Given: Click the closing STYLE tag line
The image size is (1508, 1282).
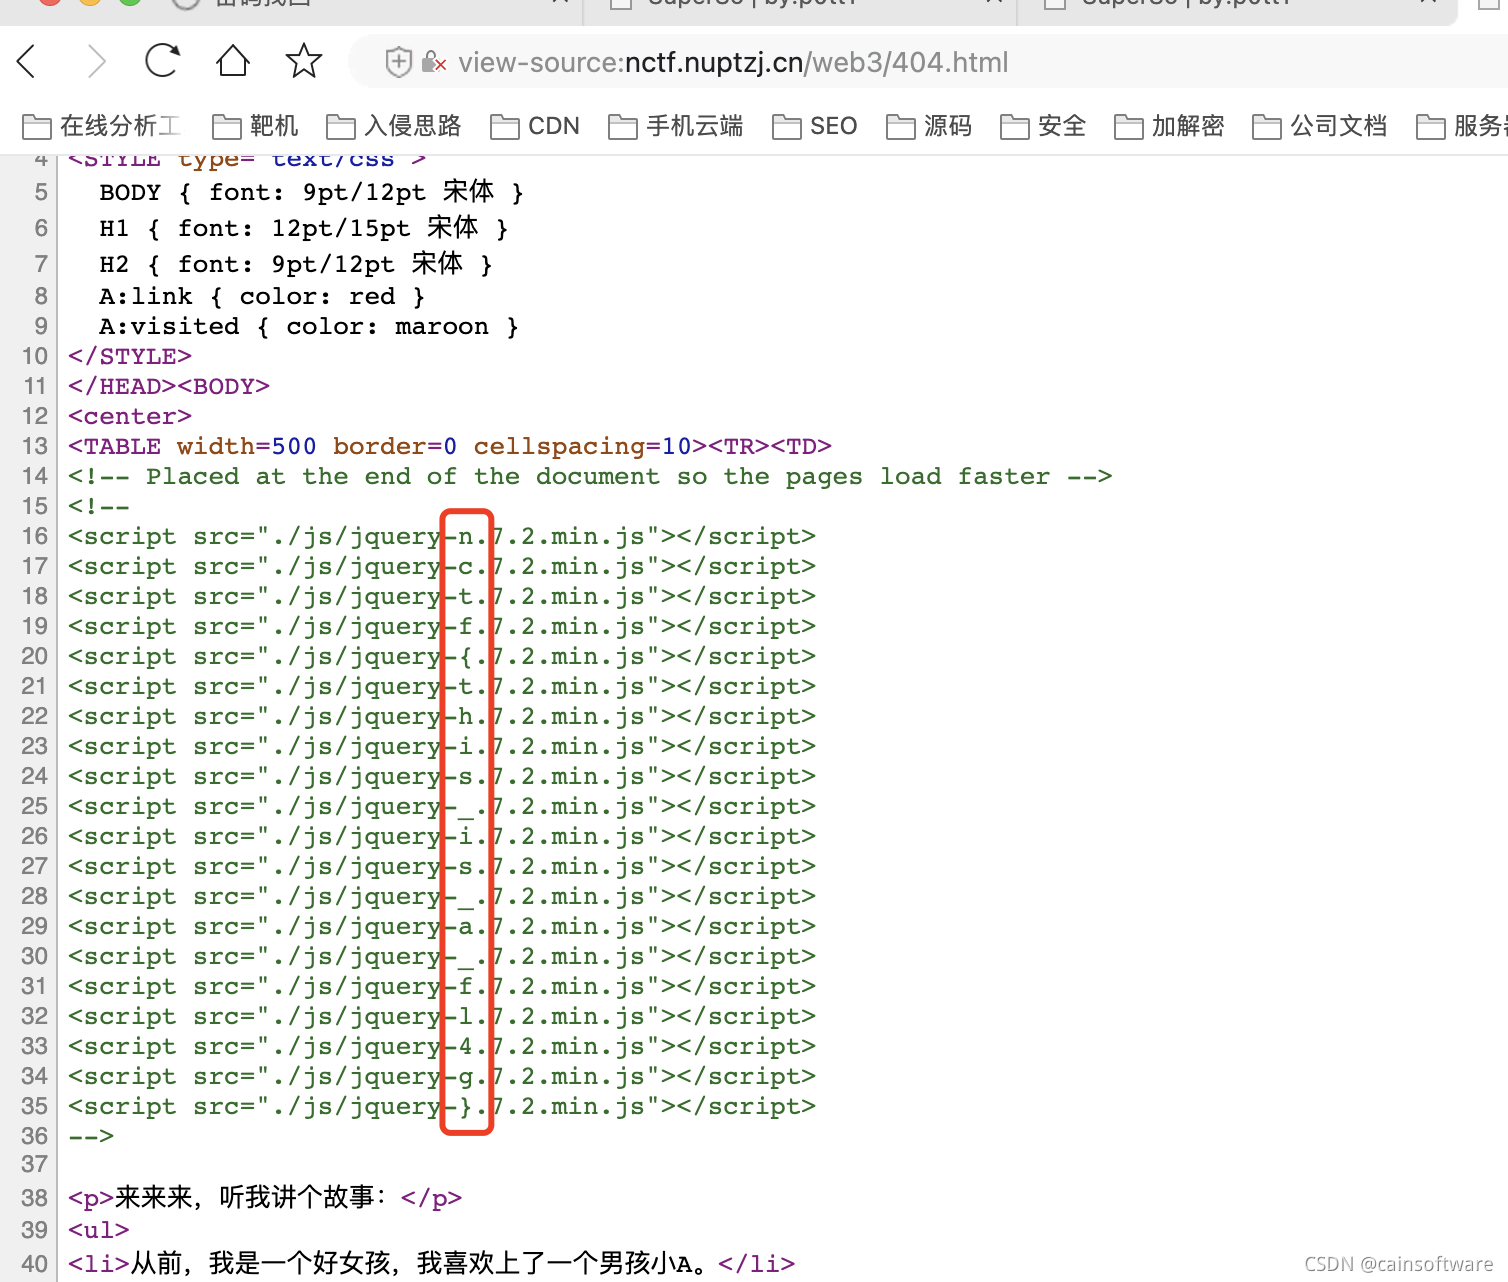Looking at the screenshot, I should pyautogui.click(x=130, y=357).
